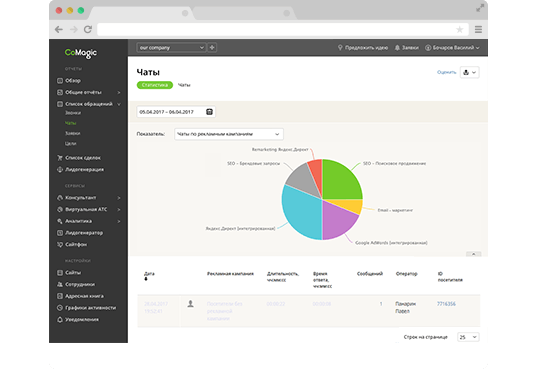Bookmark page with the star icon
This screenshot has width=537, height=369.
[x=460, y=29]
